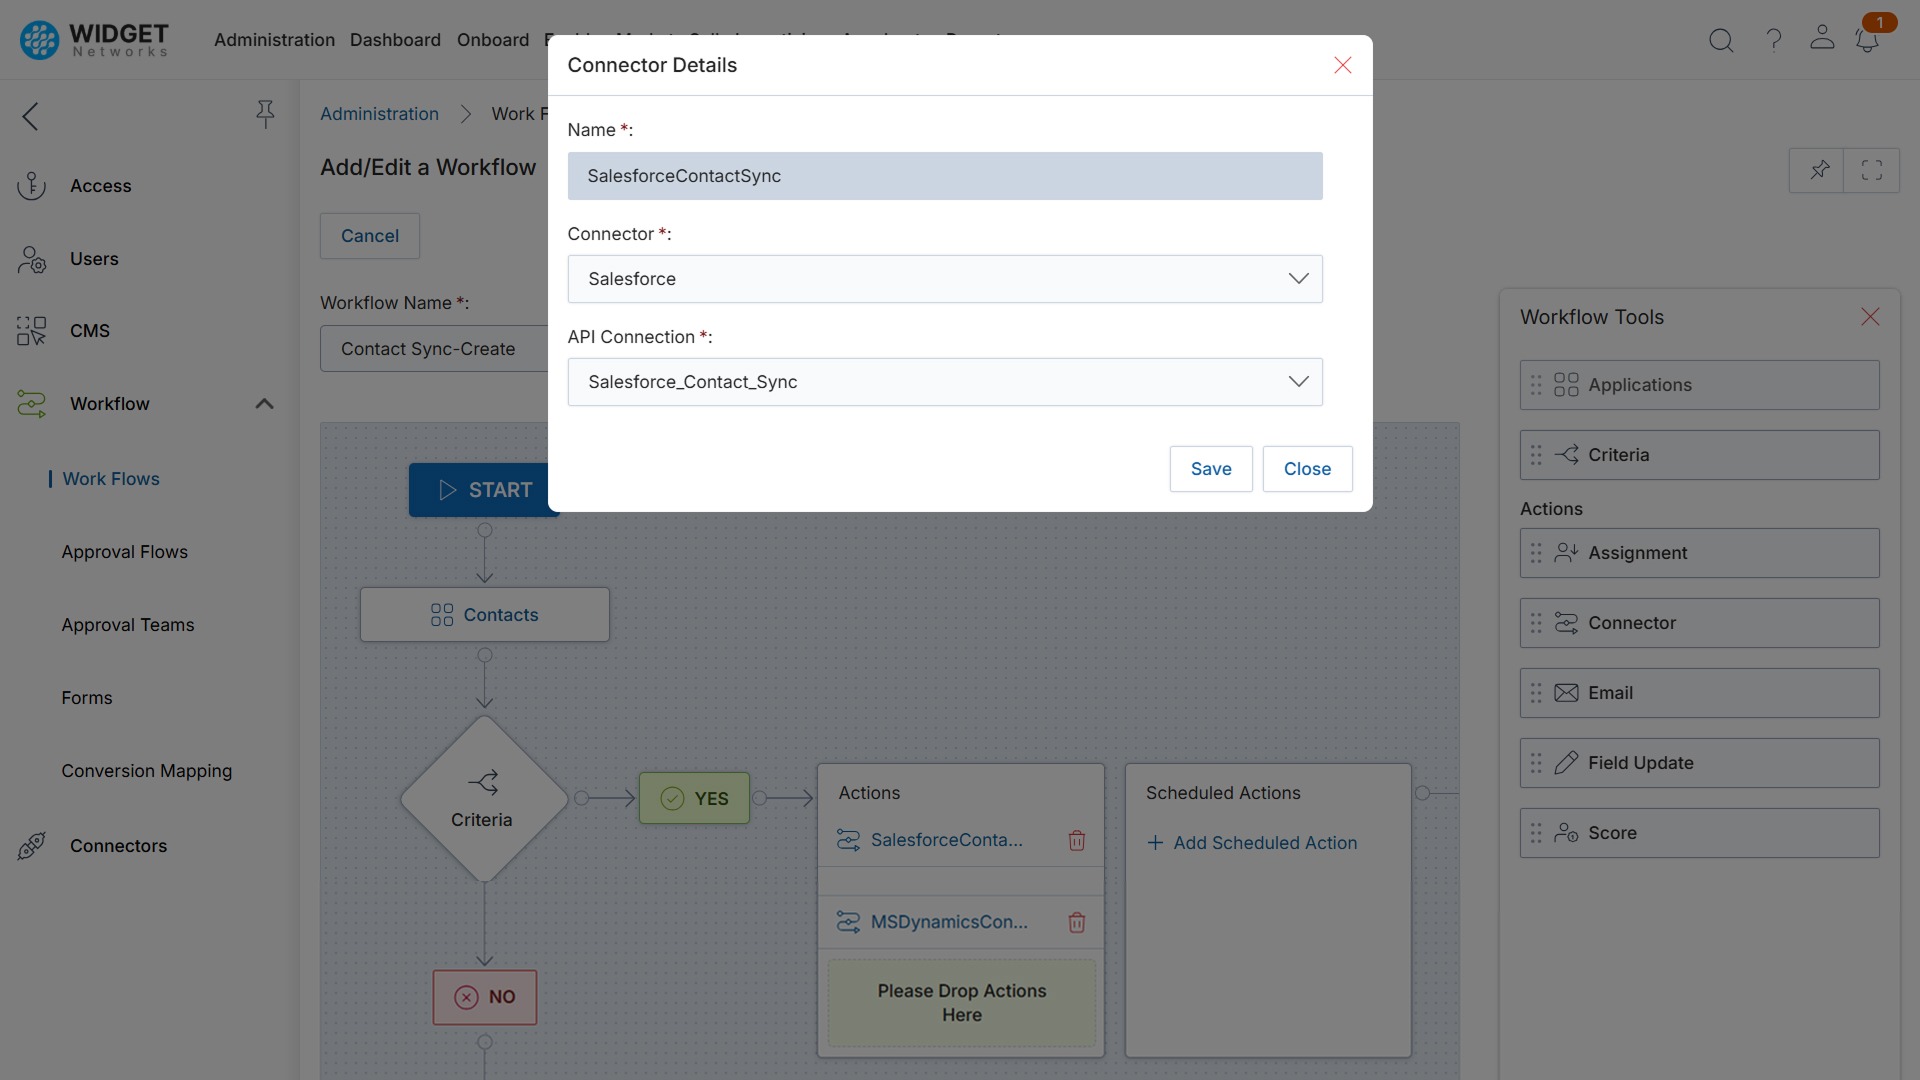The height and width of the screenshot is (1080, 1920).
Task: Save the connector details
Action: click(1211, 468)
